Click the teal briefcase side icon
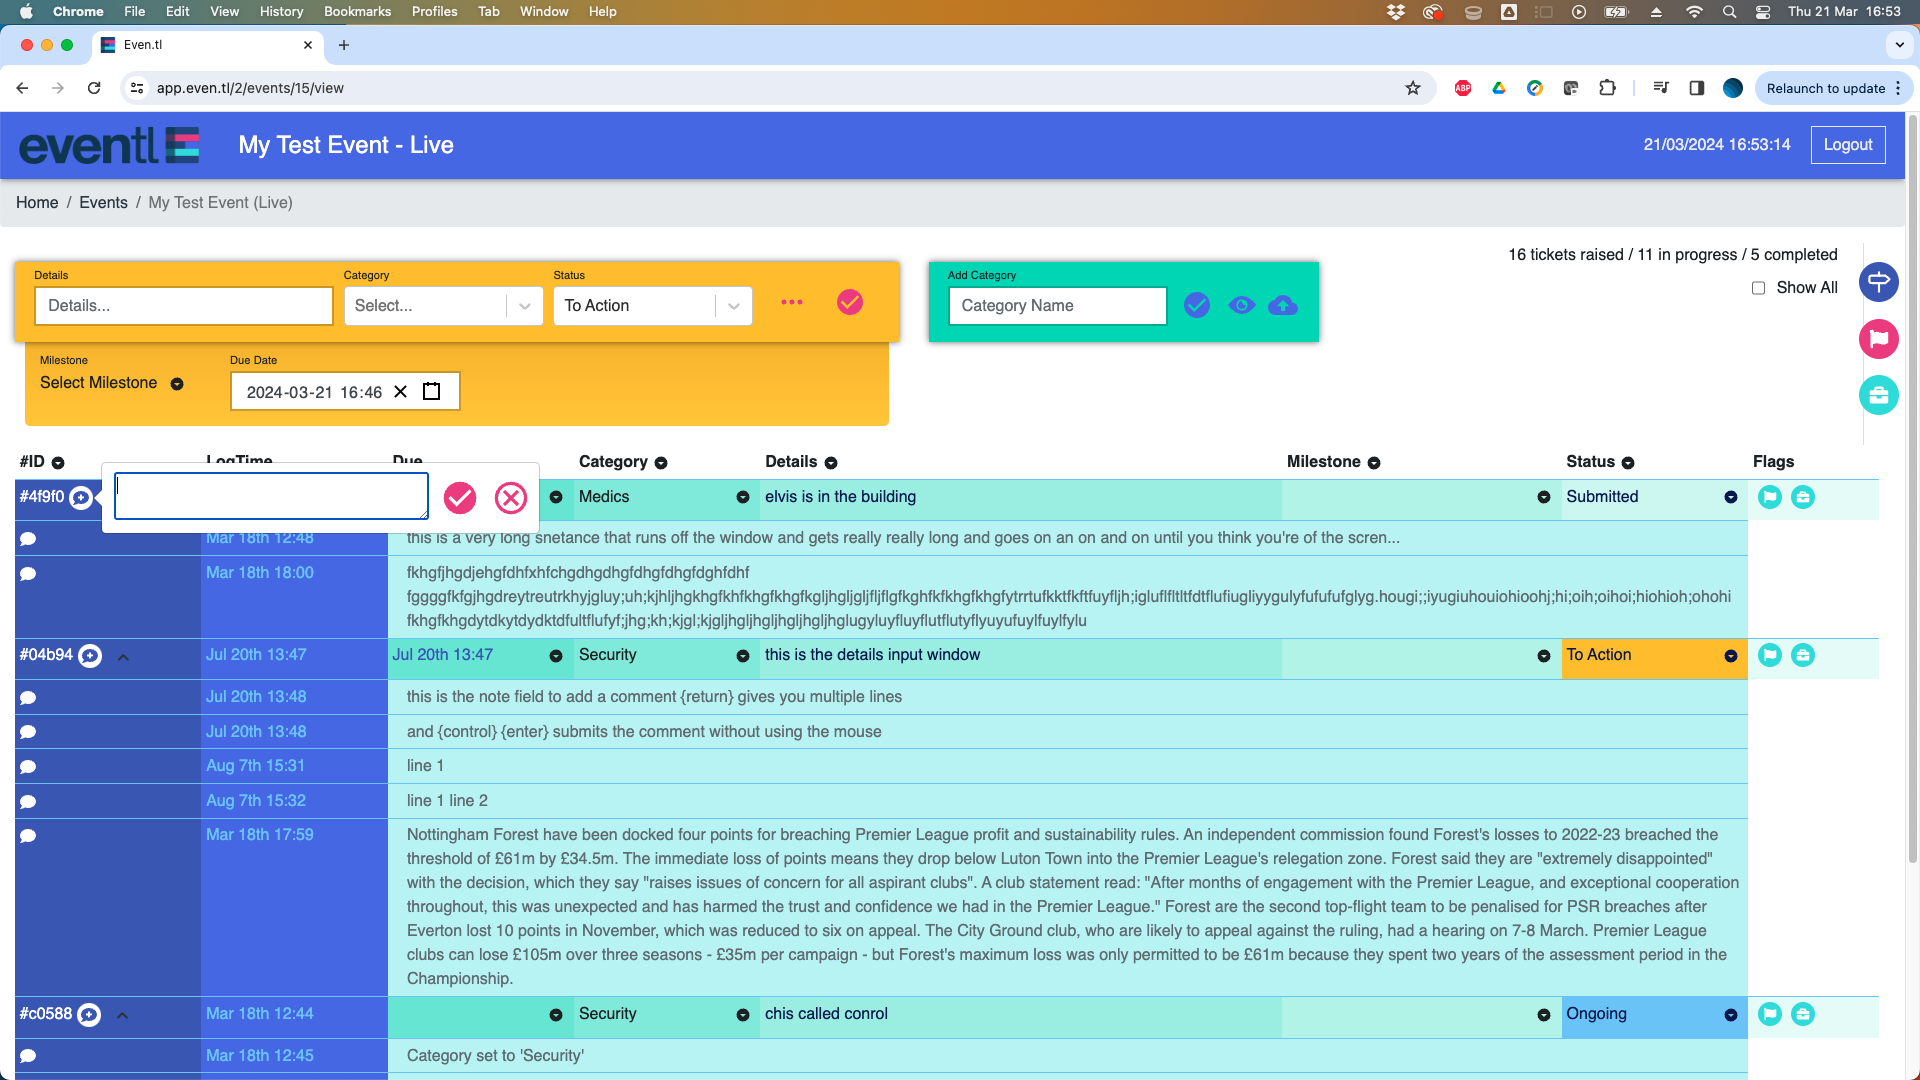This screenshot has height=1080, width=1920. pyautogui.click(x=1879, y=395)
